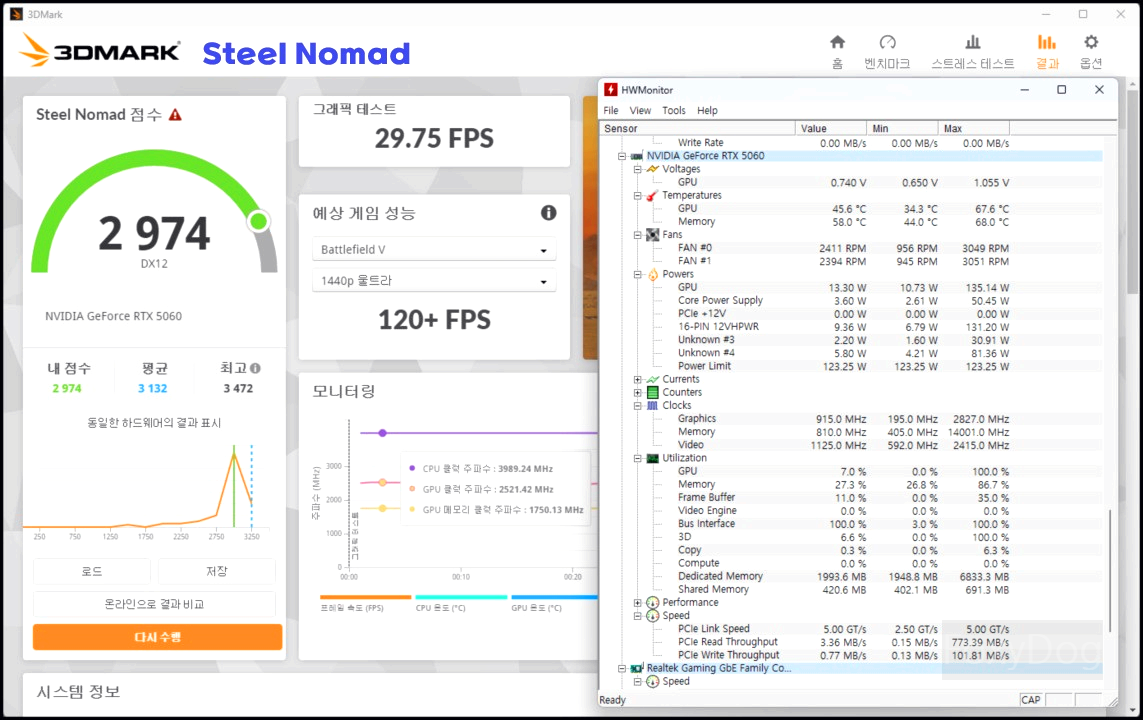The width and height of the screenshot is (1143, 720).
Task: Open the Results (결과) bar-chart icon
Action: pos(1047,42)
